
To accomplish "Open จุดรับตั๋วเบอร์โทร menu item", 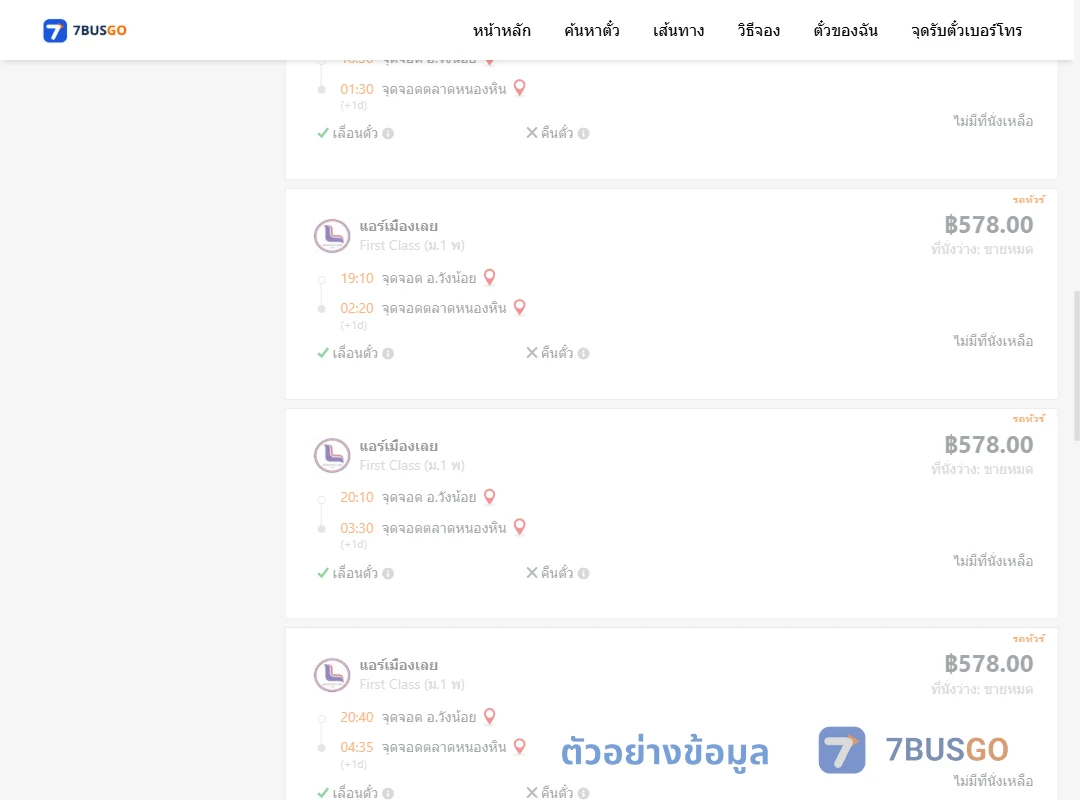I will (966, 30).
